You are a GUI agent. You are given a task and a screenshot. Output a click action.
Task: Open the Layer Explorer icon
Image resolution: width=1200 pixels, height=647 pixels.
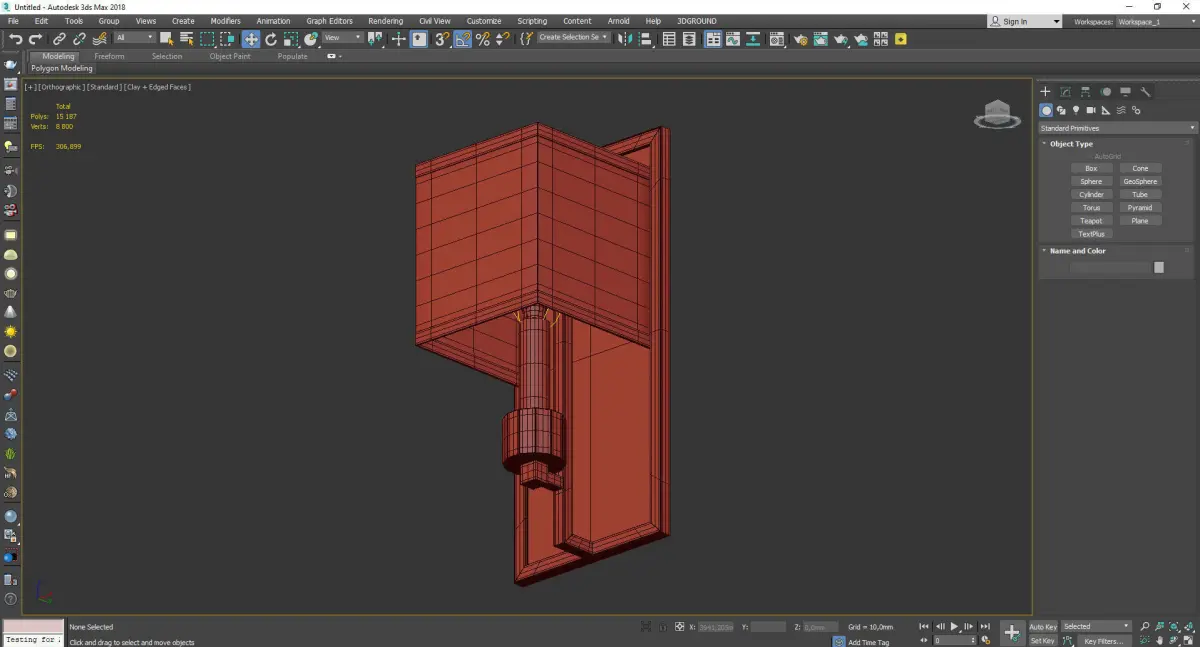(690, 39)
